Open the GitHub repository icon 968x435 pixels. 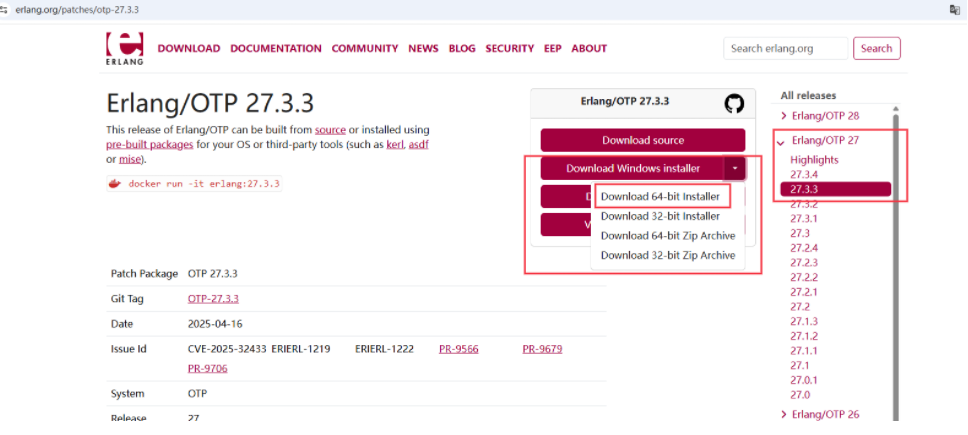coord(734,103)
